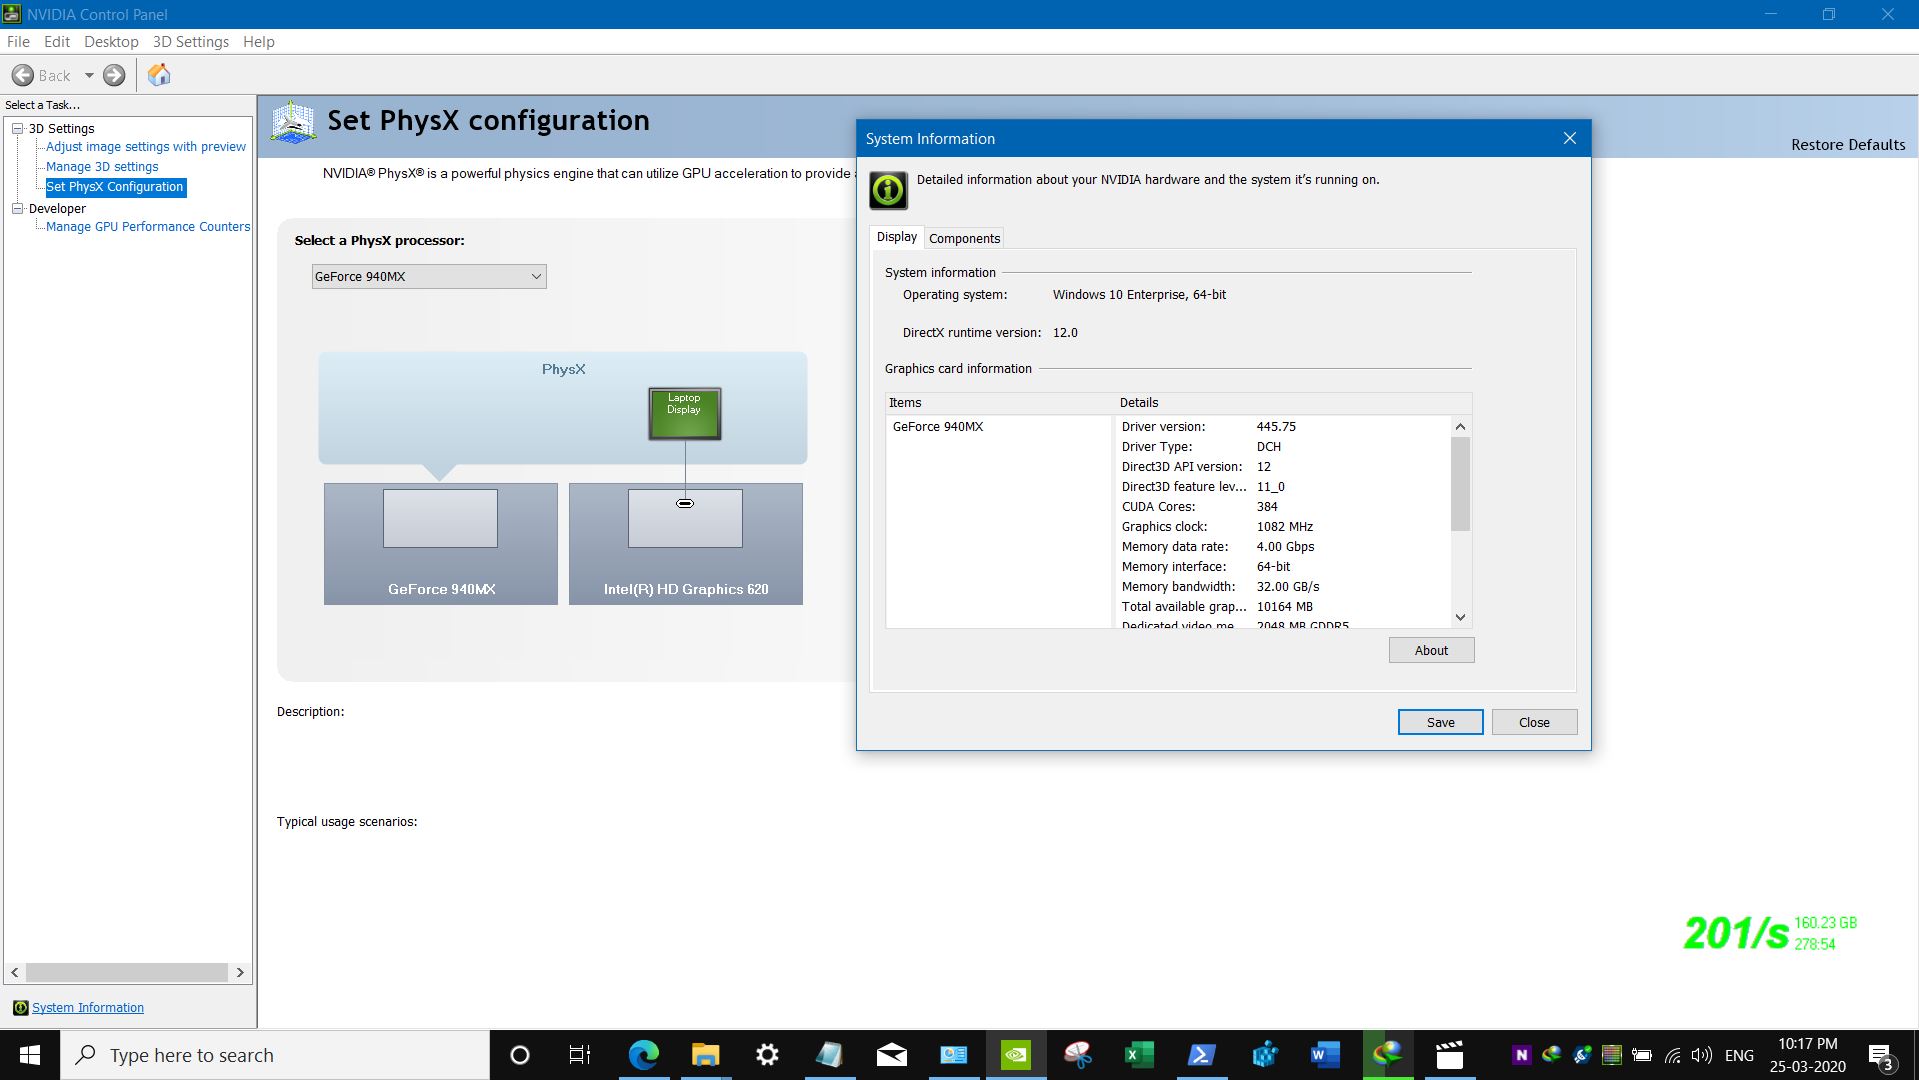Click NVIDIA Control Panel taskbar icon
The image size is (1919, 1080).
tap(1015, 1055)
